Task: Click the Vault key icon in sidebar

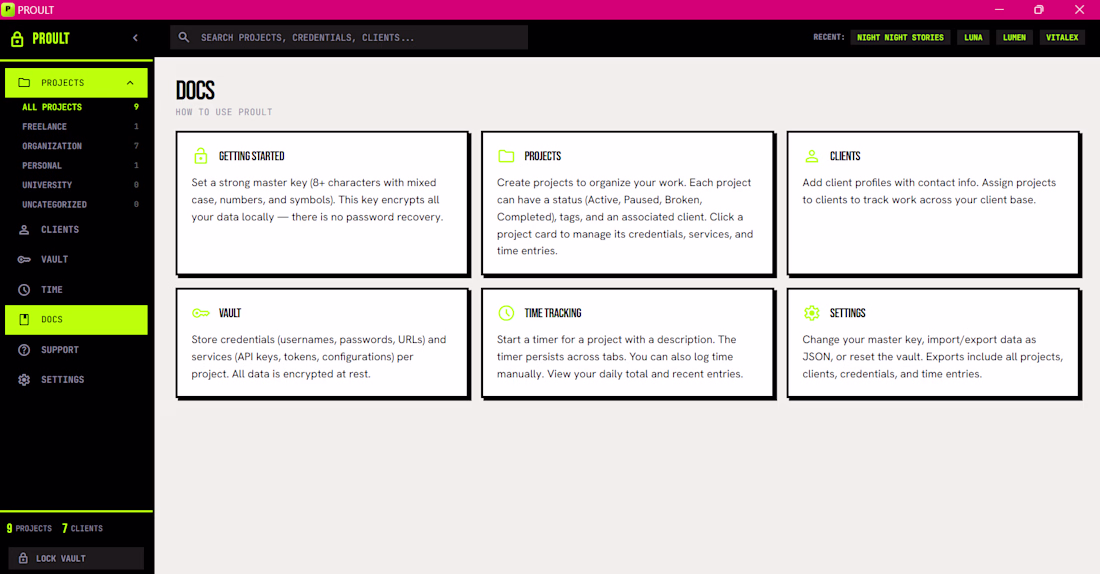Action: click(x=24, y=260)
